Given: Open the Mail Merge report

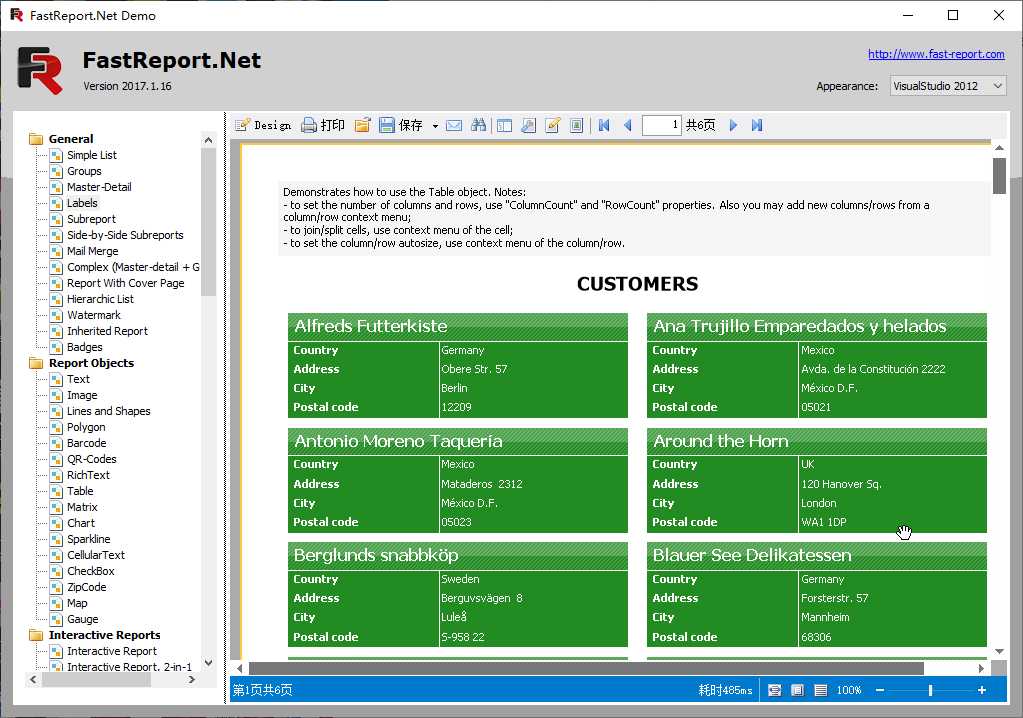Looking at the screenshot, I should (x=93, y=251).
